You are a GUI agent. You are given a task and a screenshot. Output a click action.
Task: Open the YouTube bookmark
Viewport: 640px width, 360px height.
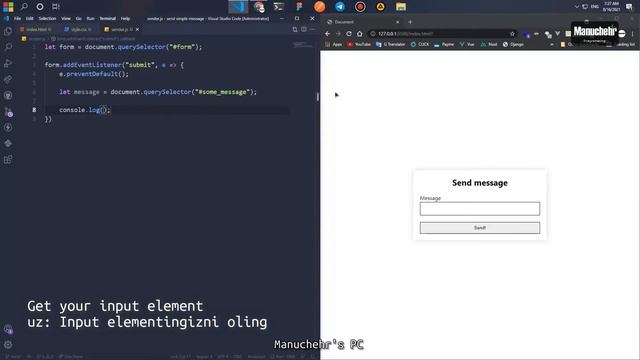point(359,44)
